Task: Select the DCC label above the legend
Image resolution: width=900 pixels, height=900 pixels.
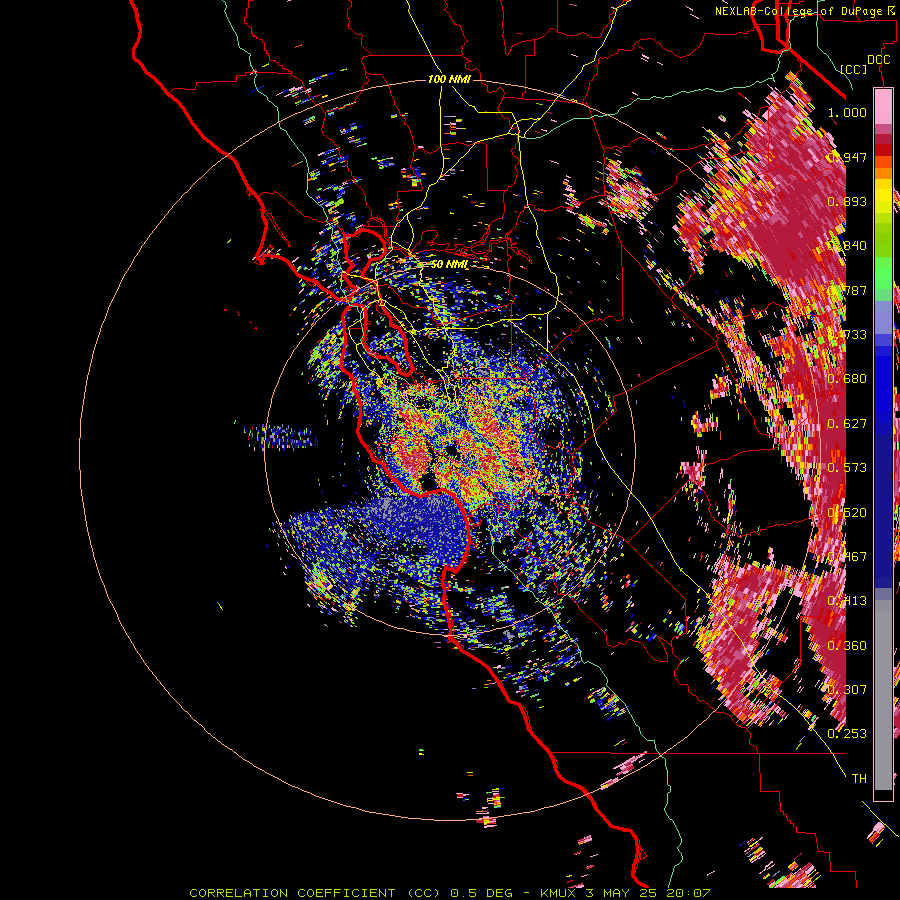Action: [x=878, y=60]
